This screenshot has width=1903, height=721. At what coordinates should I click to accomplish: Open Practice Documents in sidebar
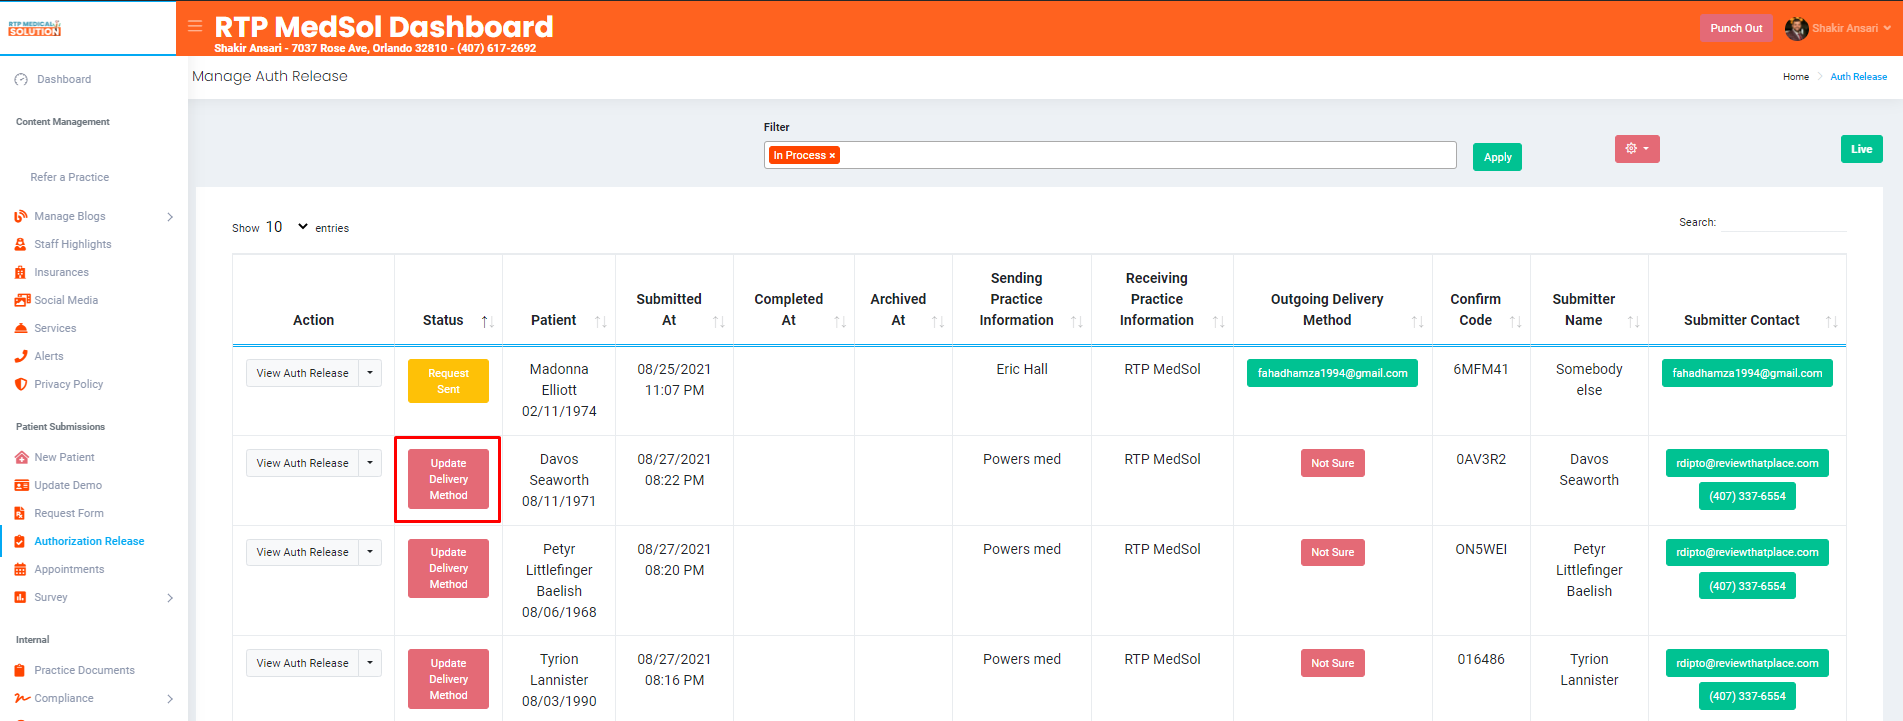(x=84, y=670)
